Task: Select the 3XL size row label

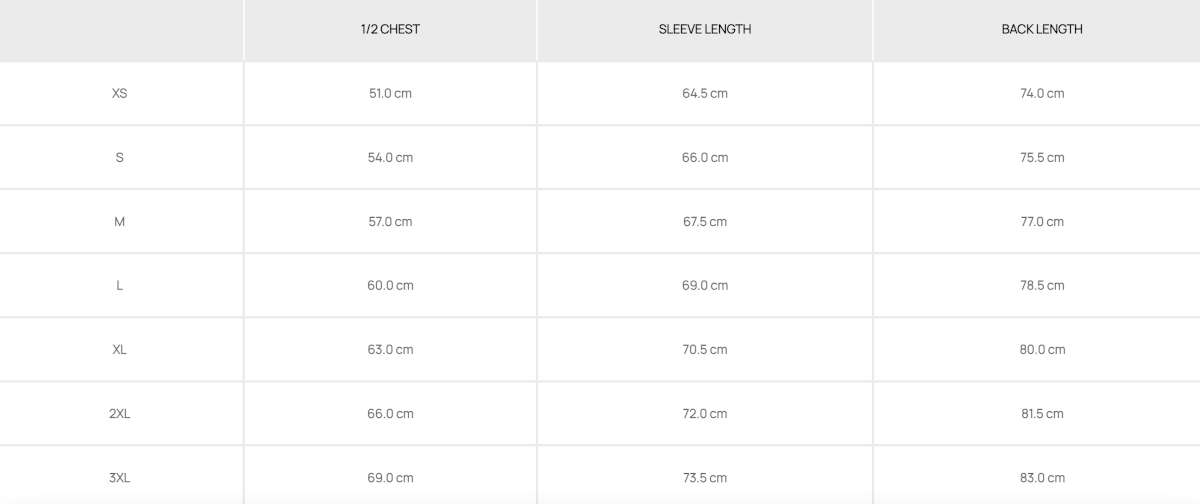Action: 120,477
